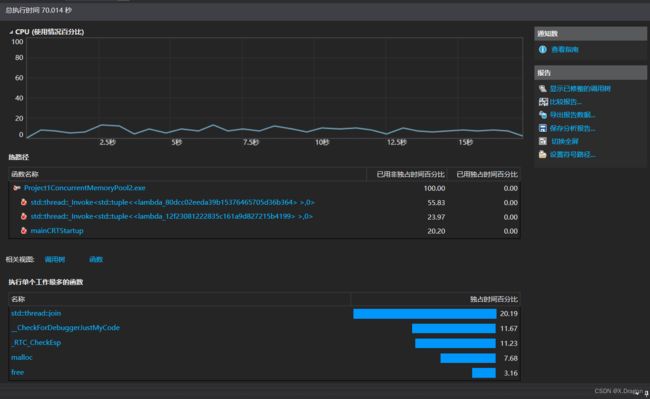Image resolution: width=650 pixels, height=399 pixels.
Task: Click the 7.68 exclusive time value
Action: [510, 358]
